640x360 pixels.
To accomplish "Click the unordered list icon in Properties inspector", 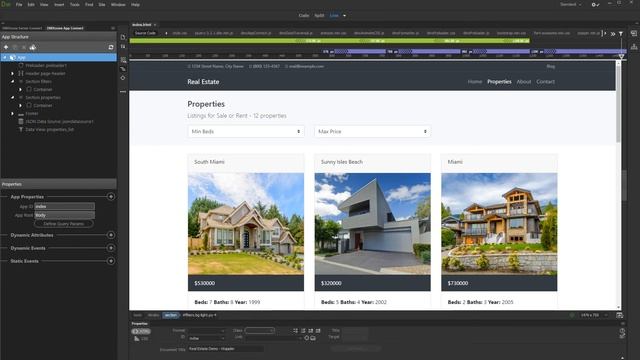I will point(296,331).
